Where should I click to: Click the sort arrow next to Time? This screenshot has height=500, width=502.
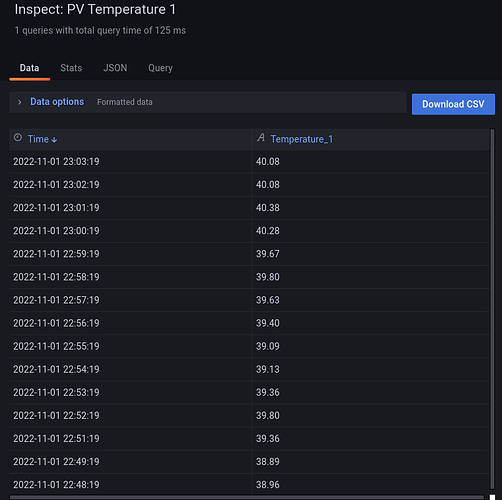point(54,140)
